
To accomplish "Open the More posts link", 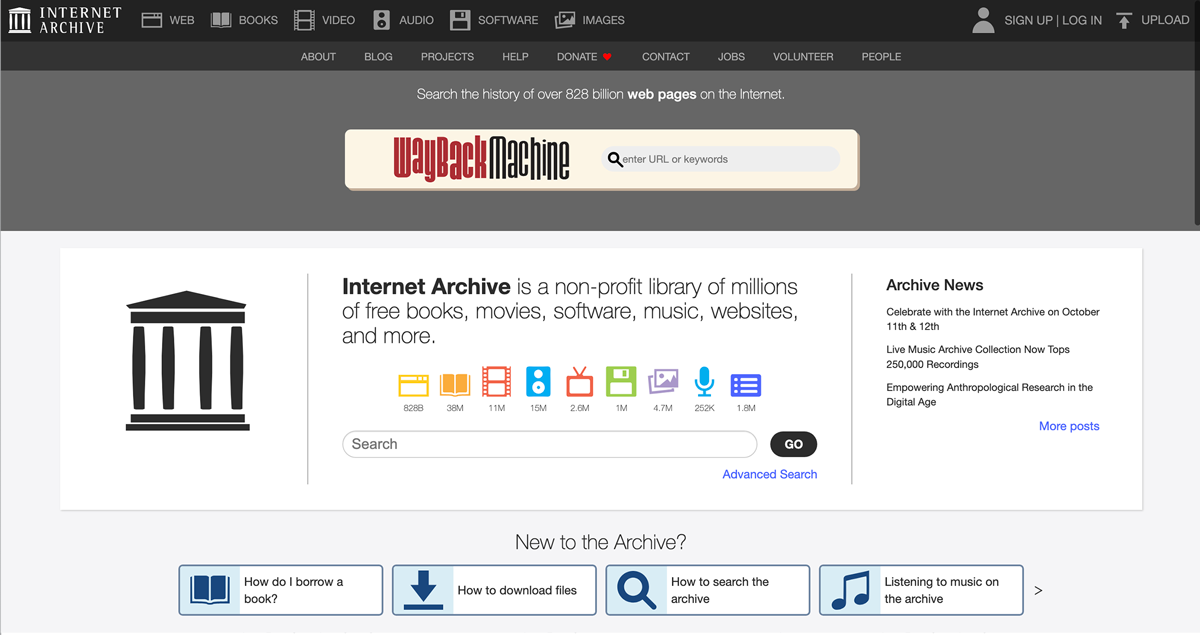I will point(1068,426).
